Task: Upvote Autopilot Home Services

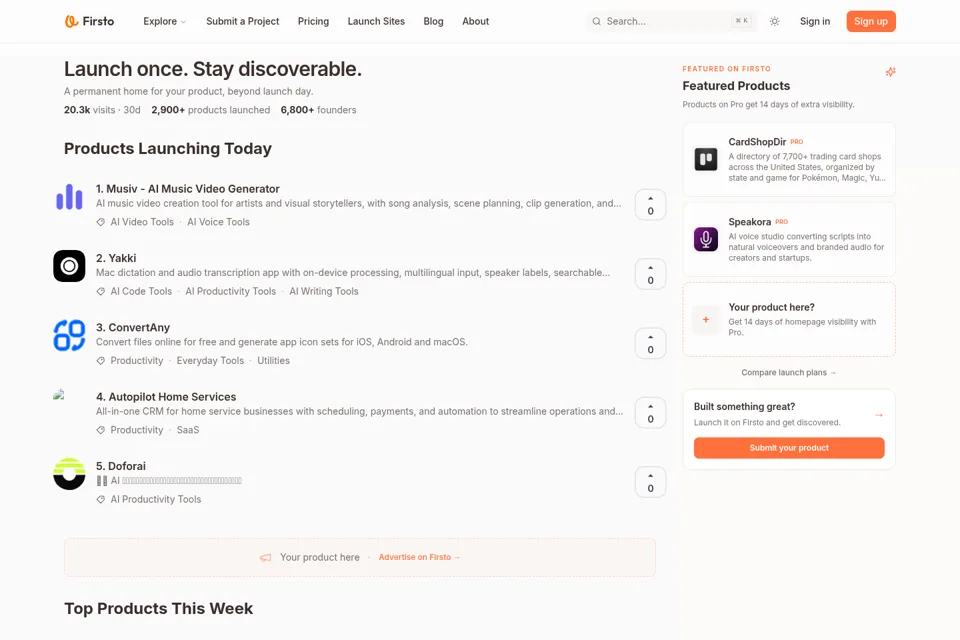Action: coord(650,412)
